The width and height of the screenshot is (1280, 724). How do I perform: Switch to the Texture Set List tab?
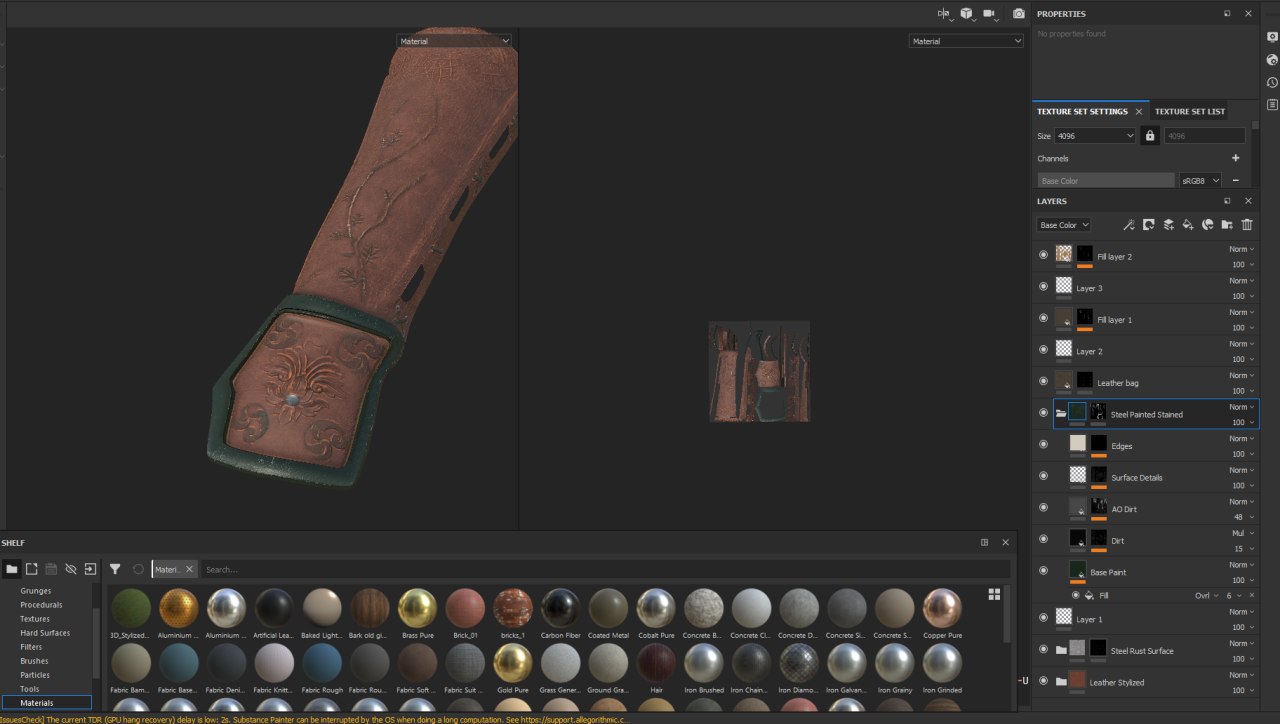coord(1190,112)
